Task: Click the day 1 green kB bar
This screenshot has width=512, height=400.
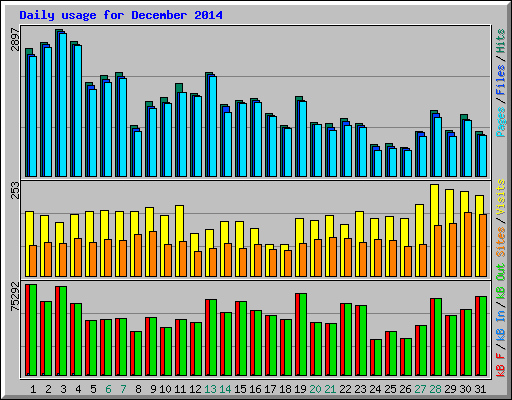Action: pos(33,330)
